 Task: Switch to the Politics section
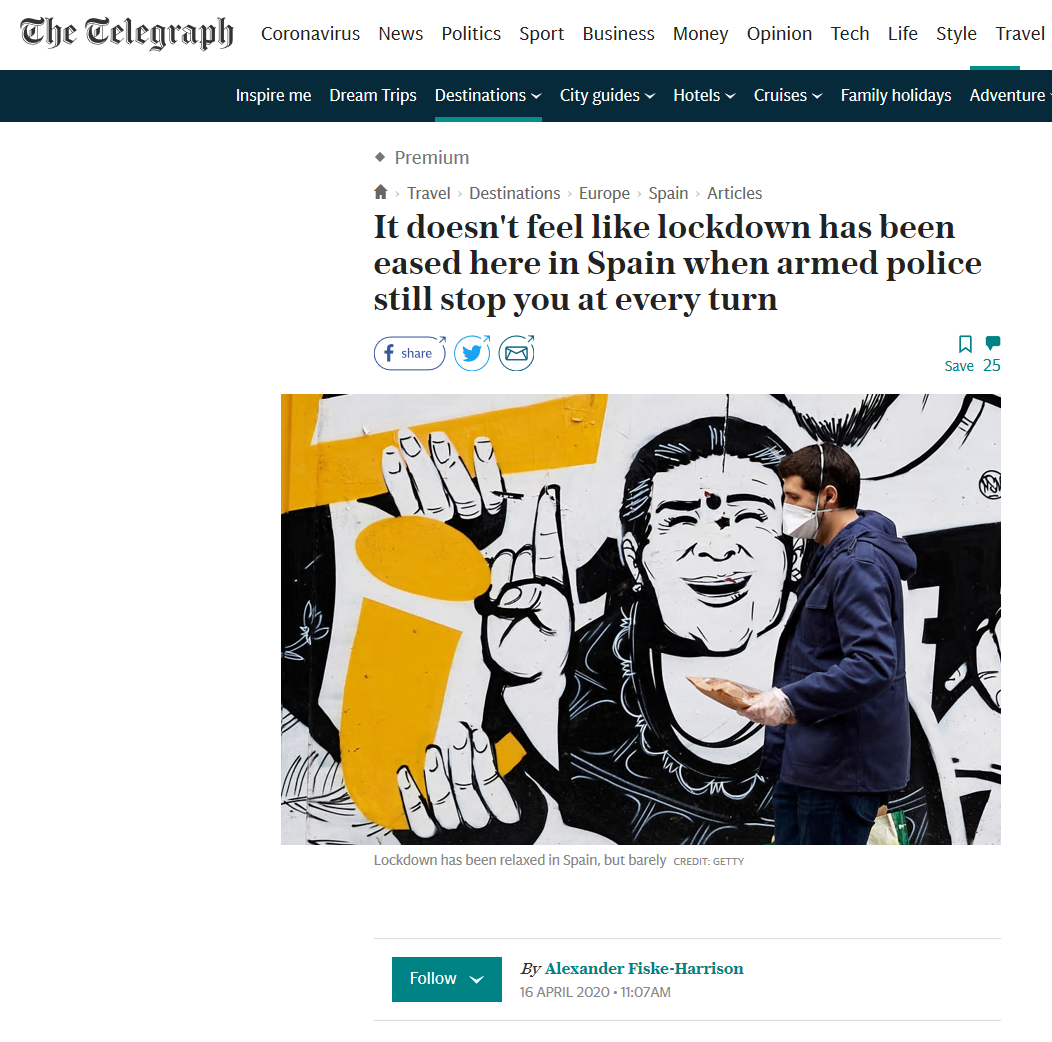click(x=471, y=34)
